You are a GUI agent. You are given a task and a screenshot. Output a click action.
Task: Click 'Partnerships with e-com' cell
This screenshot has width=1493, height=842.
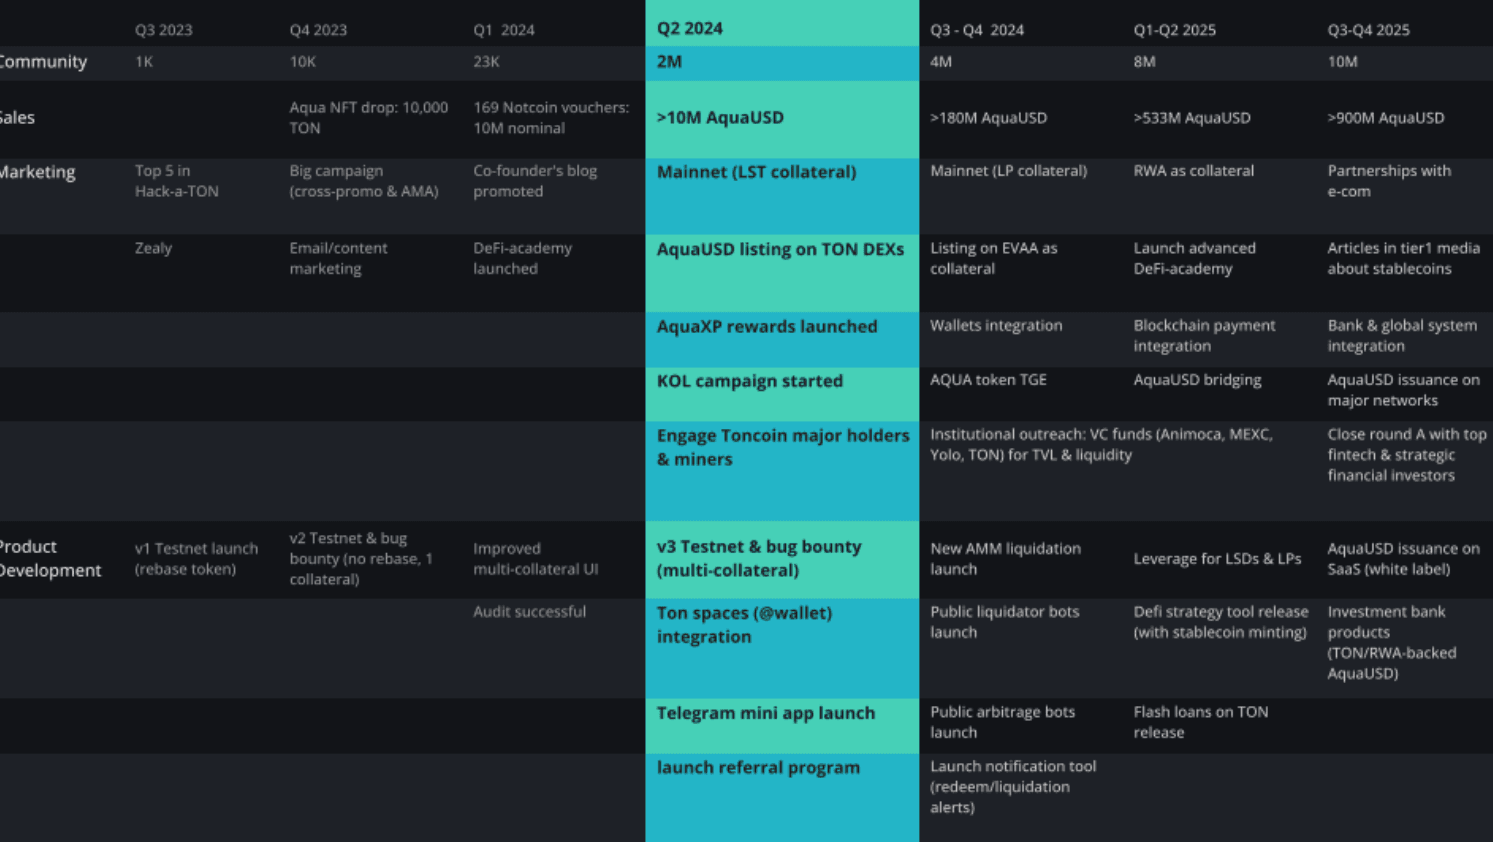click(1389, 181)
